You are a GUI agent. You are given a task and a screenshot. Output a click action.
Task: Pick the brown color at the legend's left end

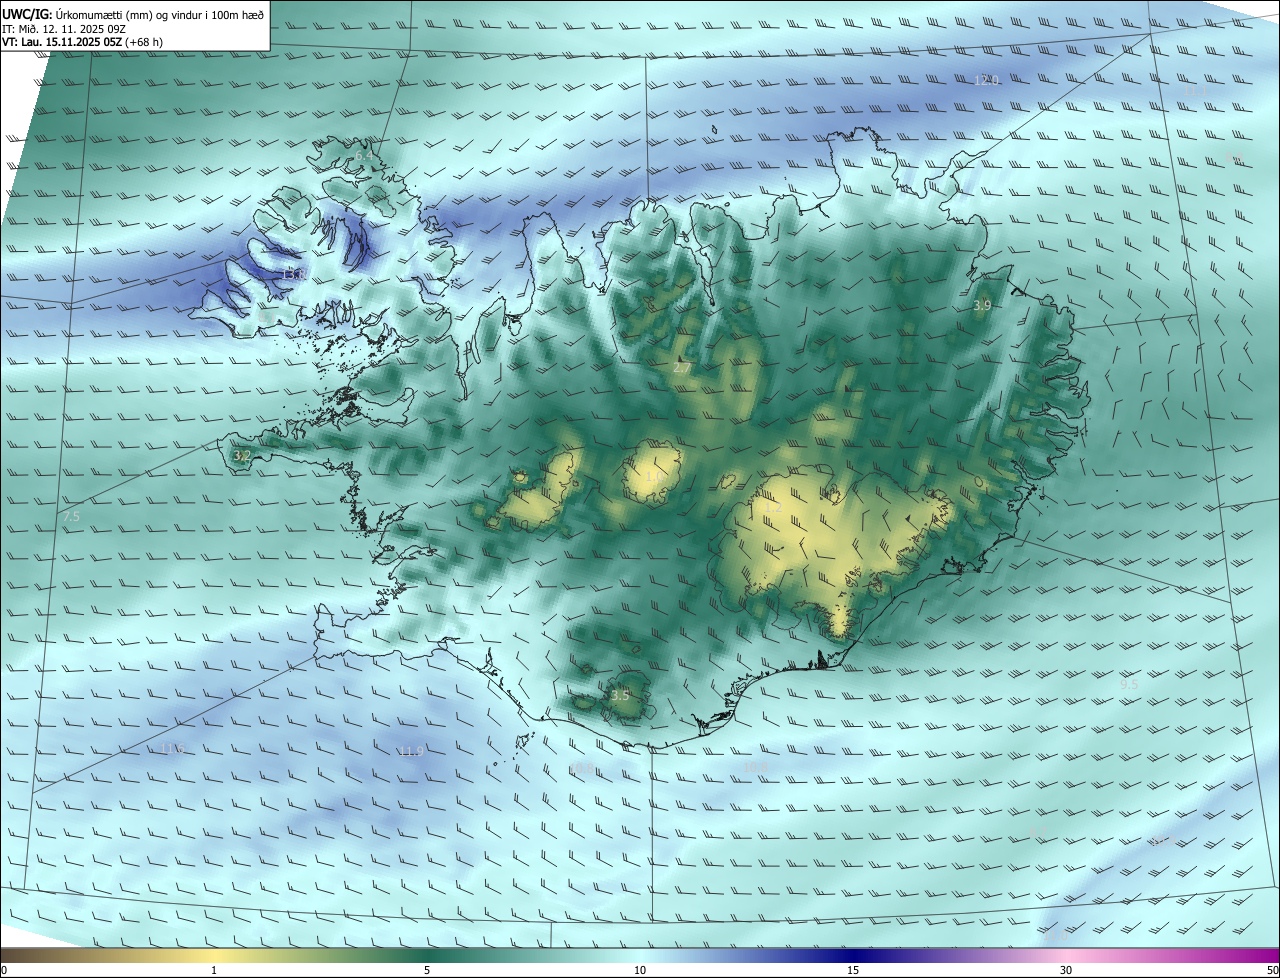[x=10, y=955]
